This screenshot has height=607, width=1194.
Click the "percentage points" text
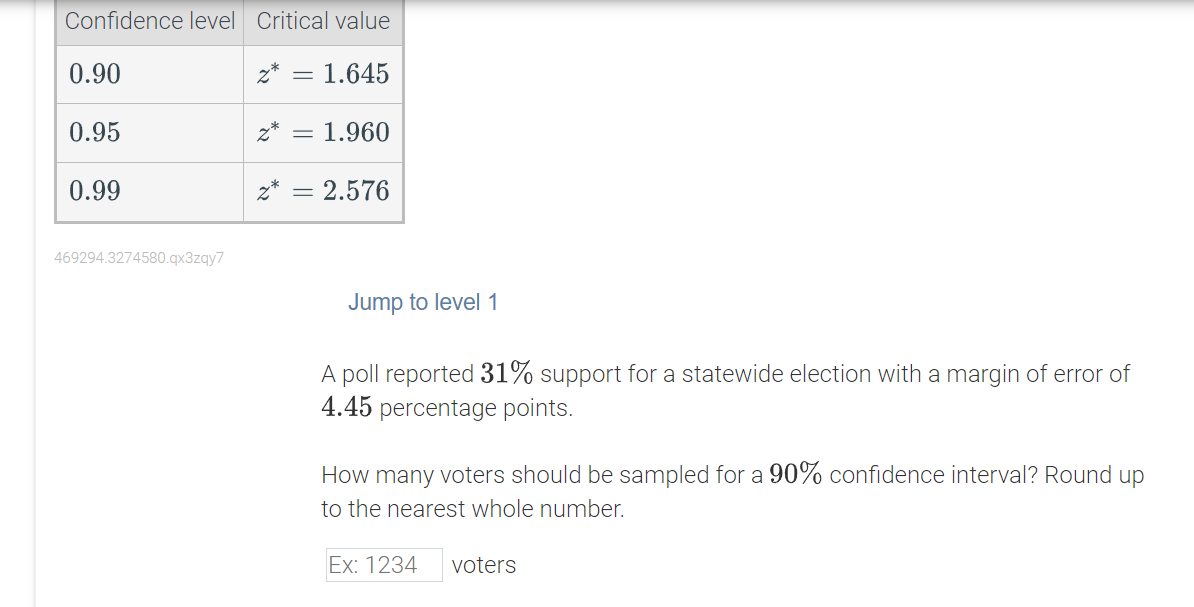click(476, 408)
